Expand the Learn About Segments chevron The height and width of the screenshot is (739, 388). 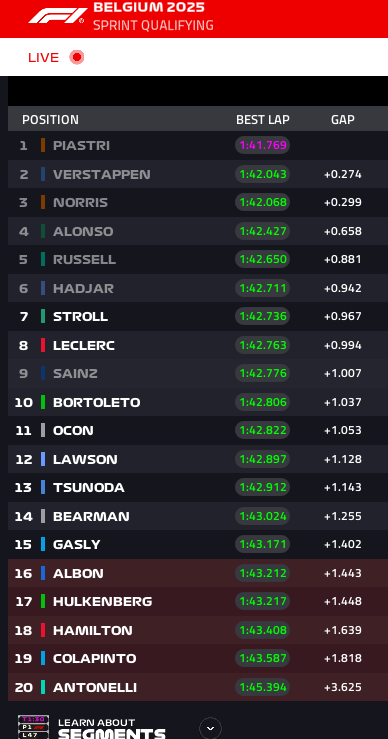pos(210,729)
